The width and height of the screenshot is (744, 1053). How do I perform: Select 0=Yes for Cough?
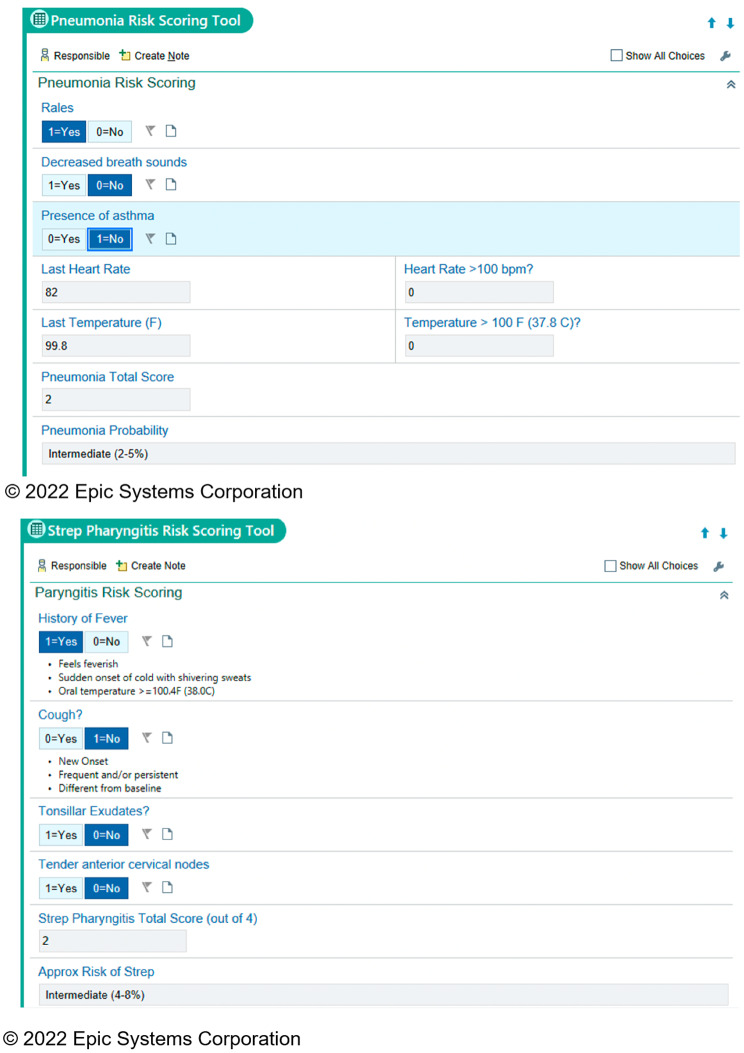(60, 739)
